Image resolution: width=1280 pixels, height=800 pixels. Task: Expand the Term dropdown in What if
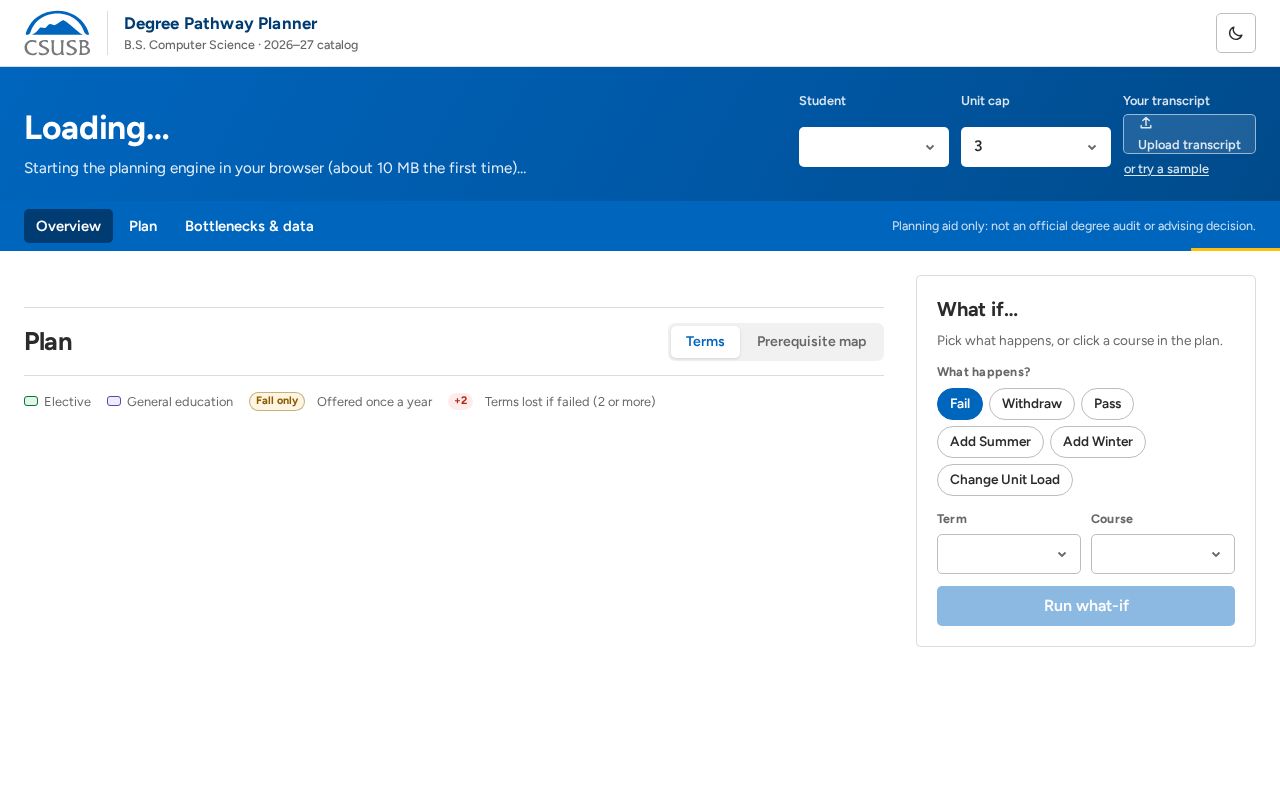(1009, 554)
